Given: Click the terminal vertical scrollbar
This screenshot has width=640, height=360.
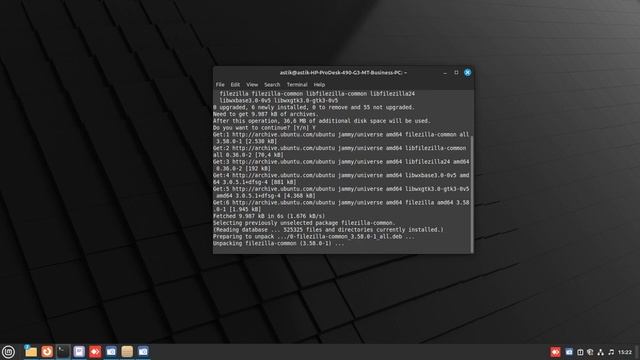Looking at the screenshot, I should click(472, 194).
